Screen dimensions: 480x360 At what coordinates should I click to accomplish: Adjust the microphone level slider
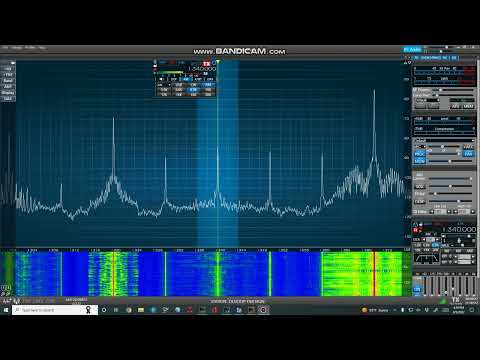pyautogui.click(x=444, y=147)
